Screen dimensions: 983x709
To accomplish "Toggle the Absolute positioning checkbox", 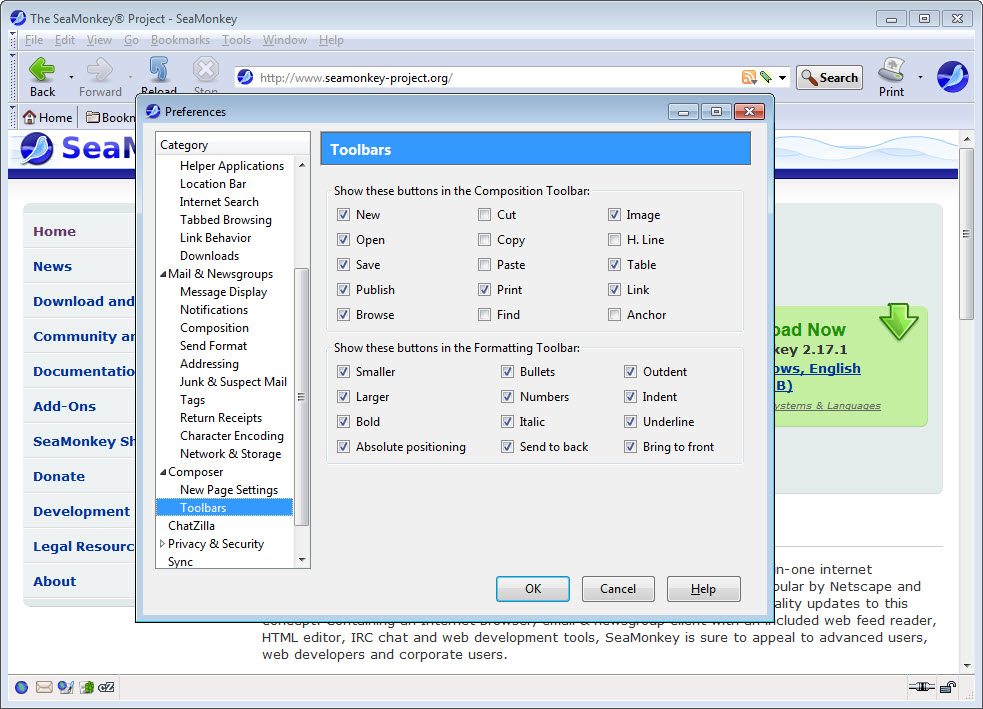I will pos(344,446).
